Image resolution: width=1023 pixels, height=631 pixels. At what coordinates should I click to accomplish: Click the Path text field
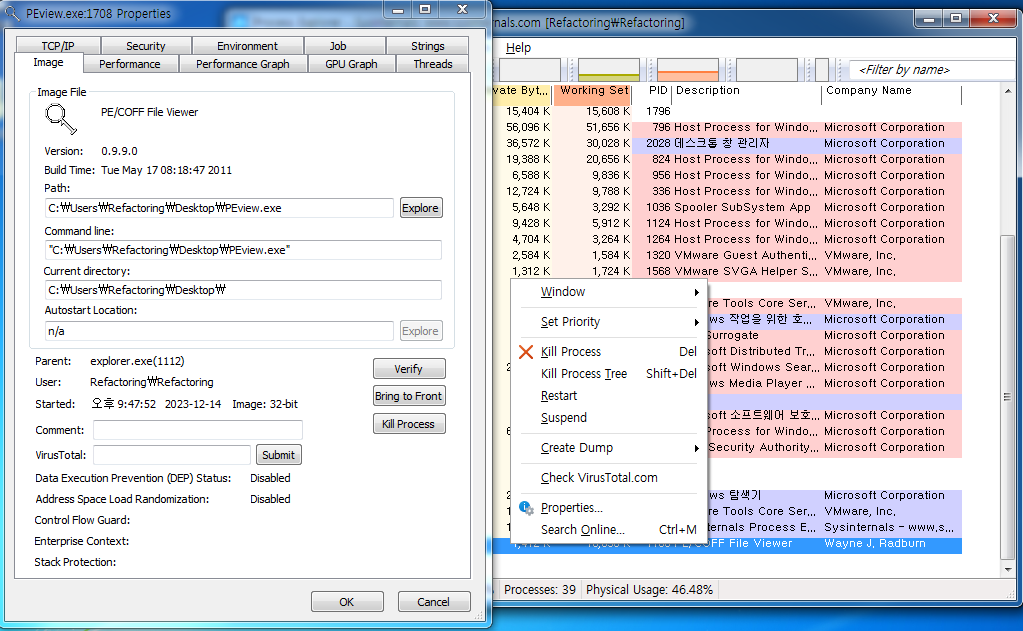pos(219,208)
